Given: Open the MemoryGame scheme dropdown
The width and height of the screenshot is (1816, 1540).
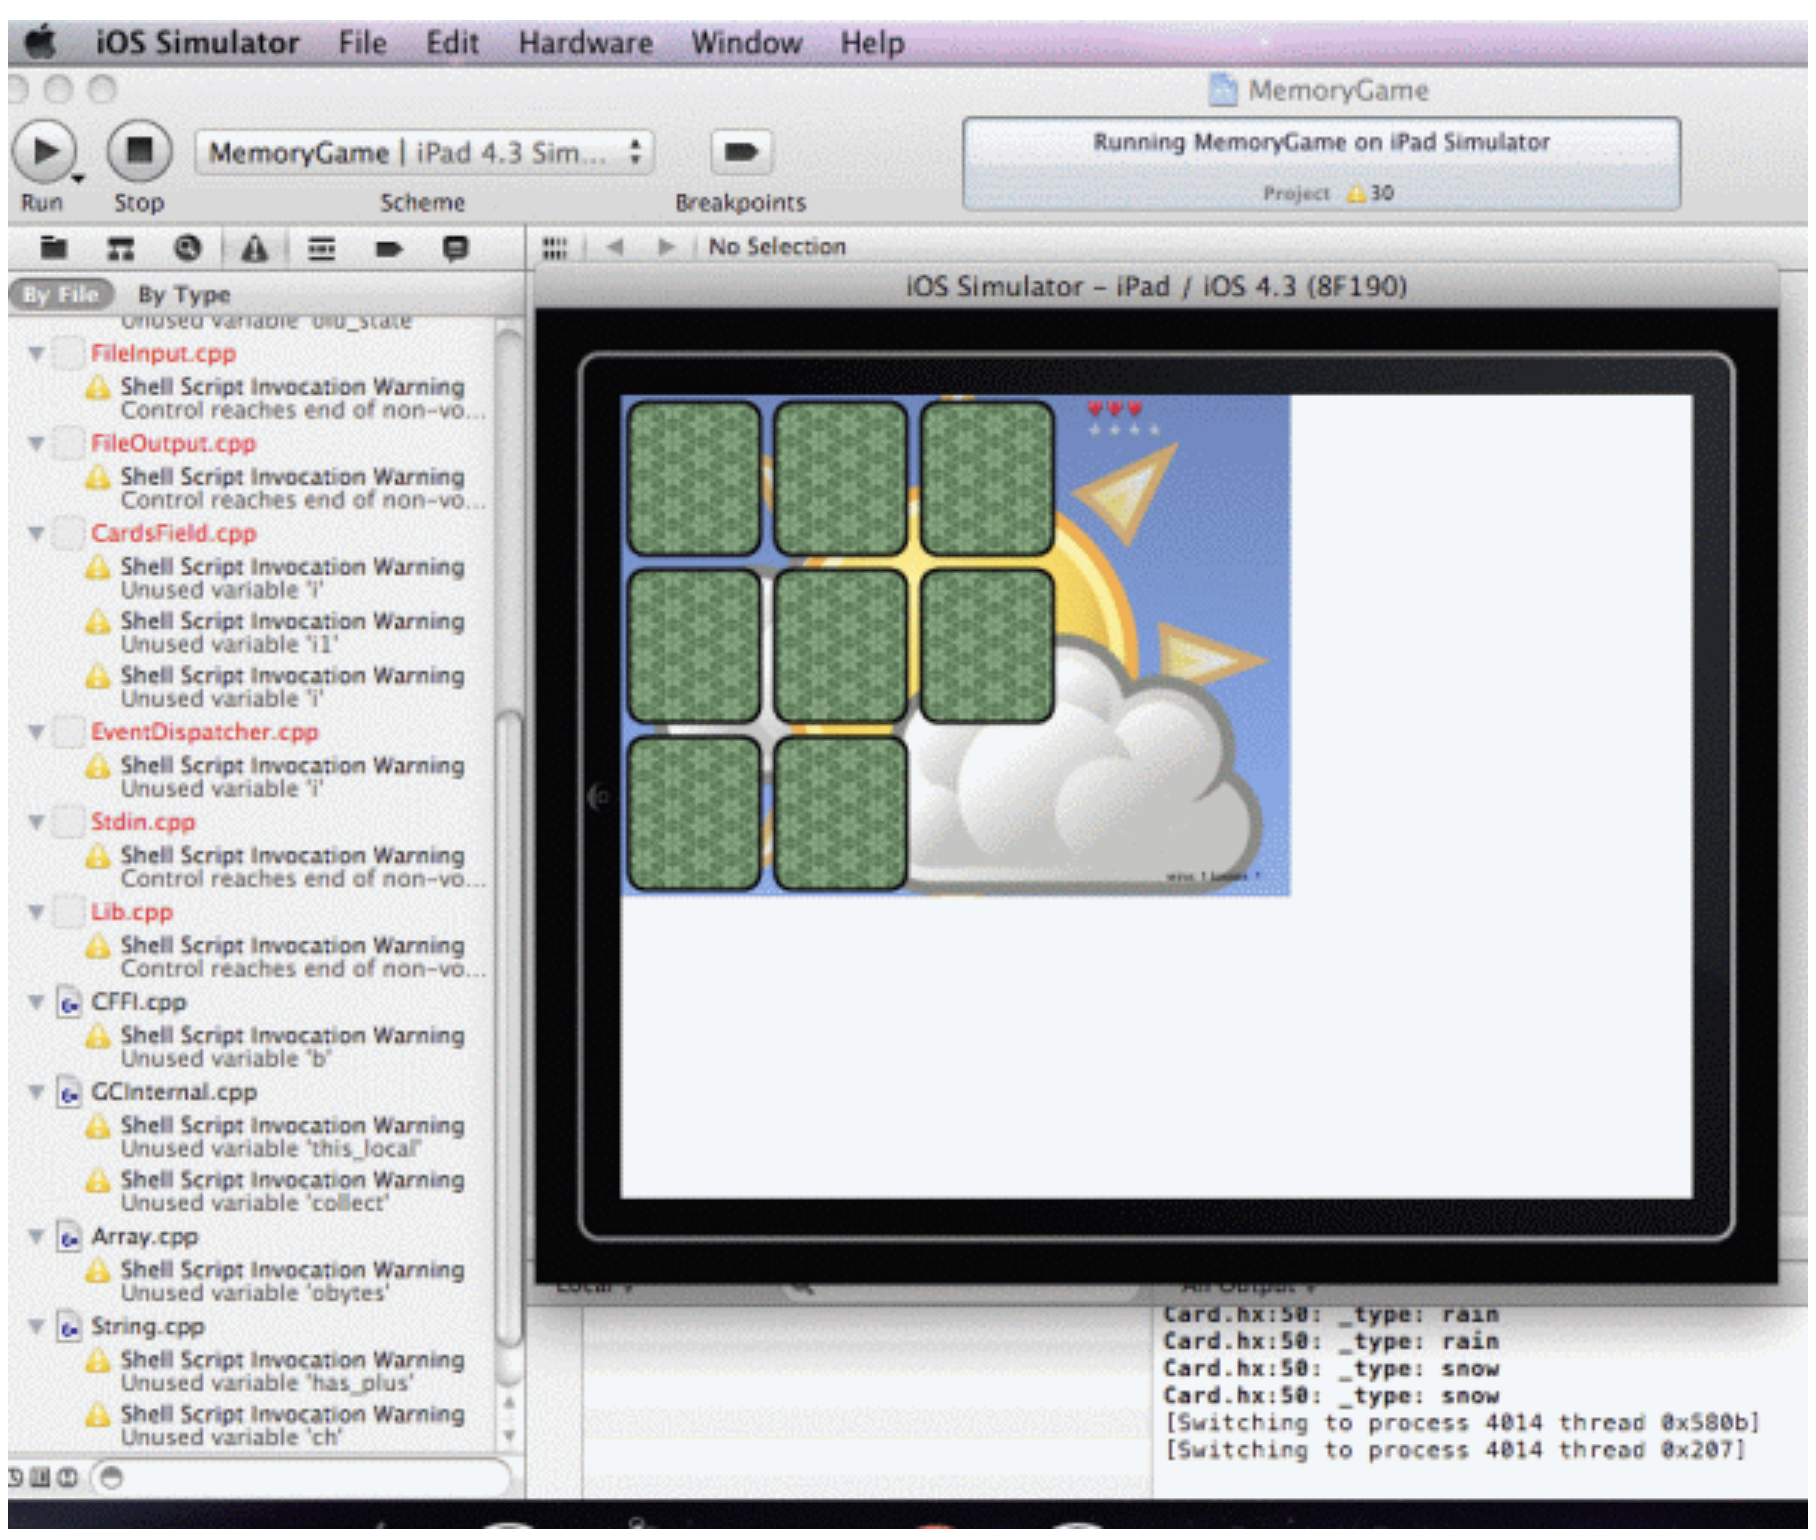Looking at the screenshot, I should pyautogui.click(x=425, y=152).
